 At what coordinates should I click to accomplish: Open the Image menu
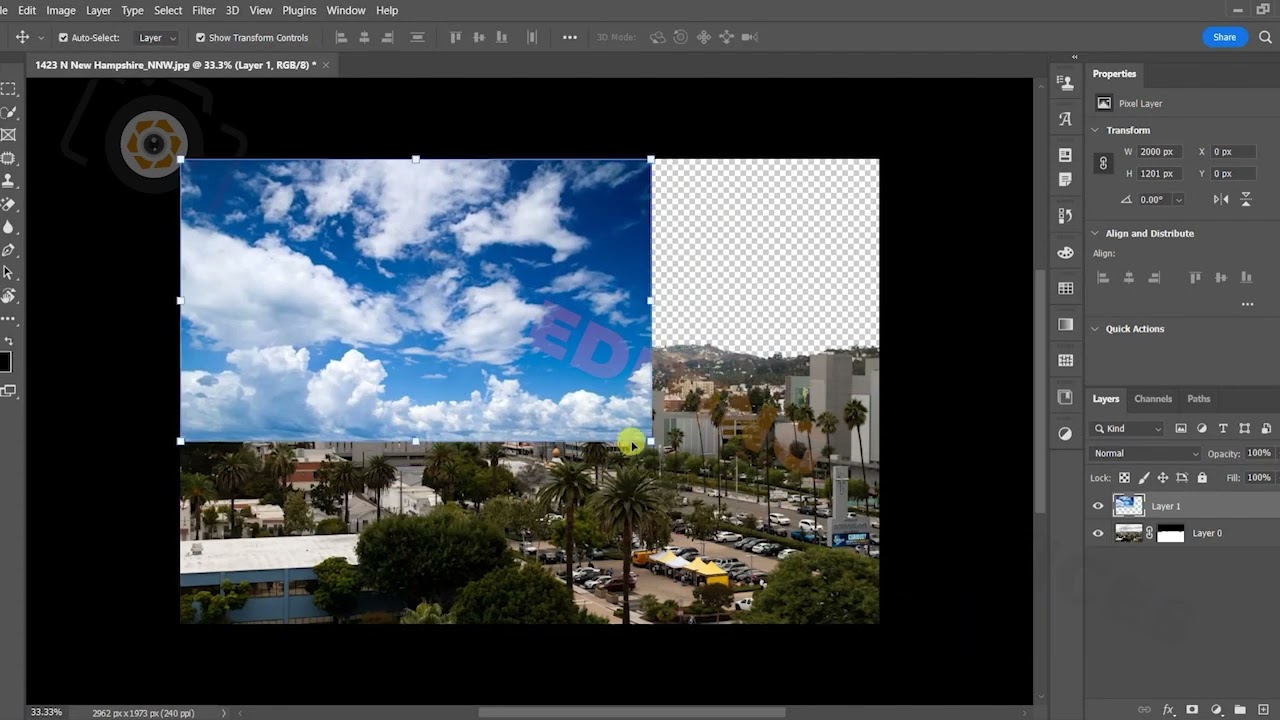click(61, 10)
